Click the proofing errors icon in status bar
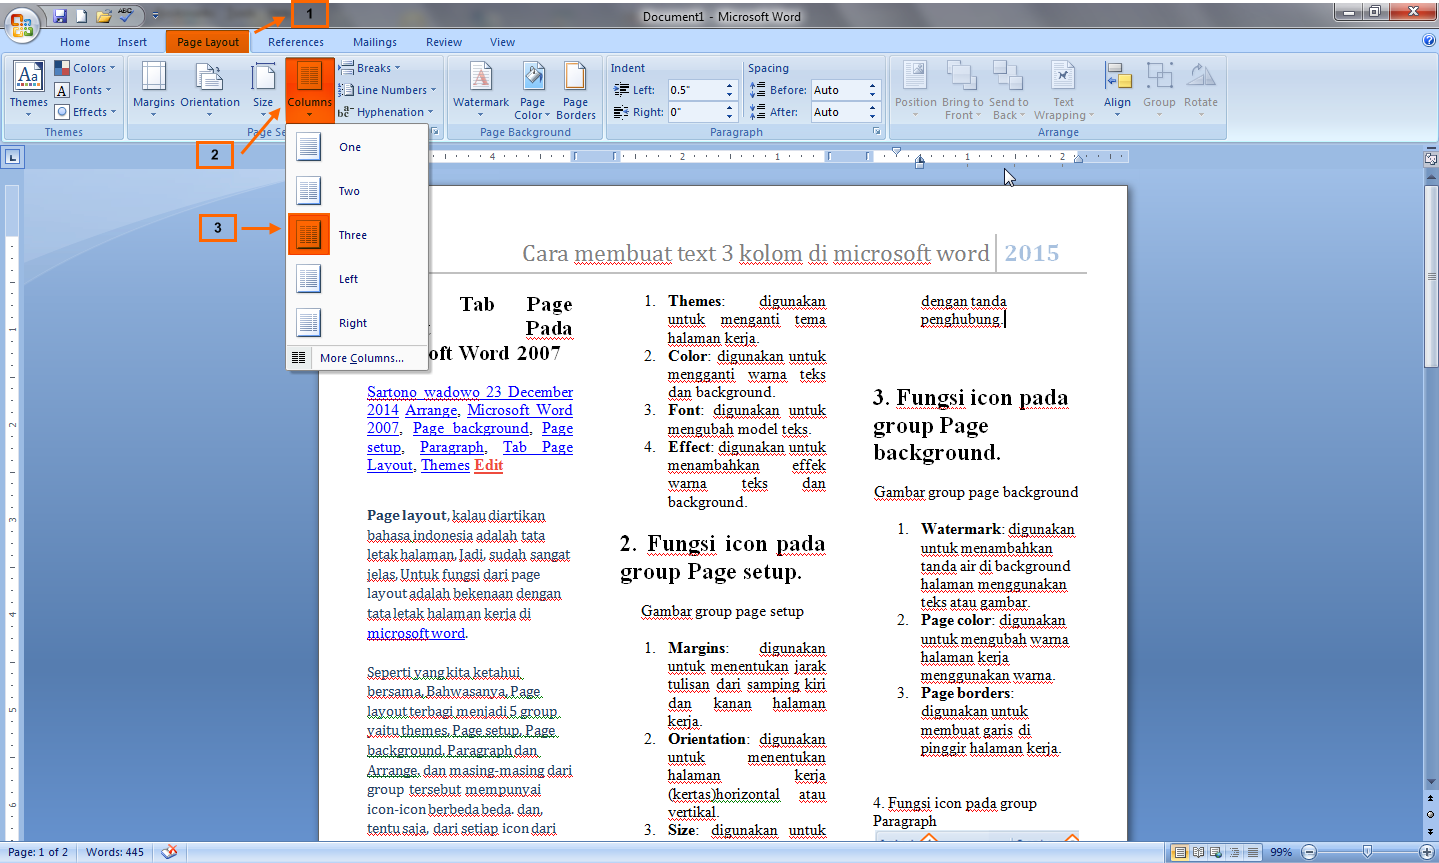1439x863 pixels. (x=170, y=852)
